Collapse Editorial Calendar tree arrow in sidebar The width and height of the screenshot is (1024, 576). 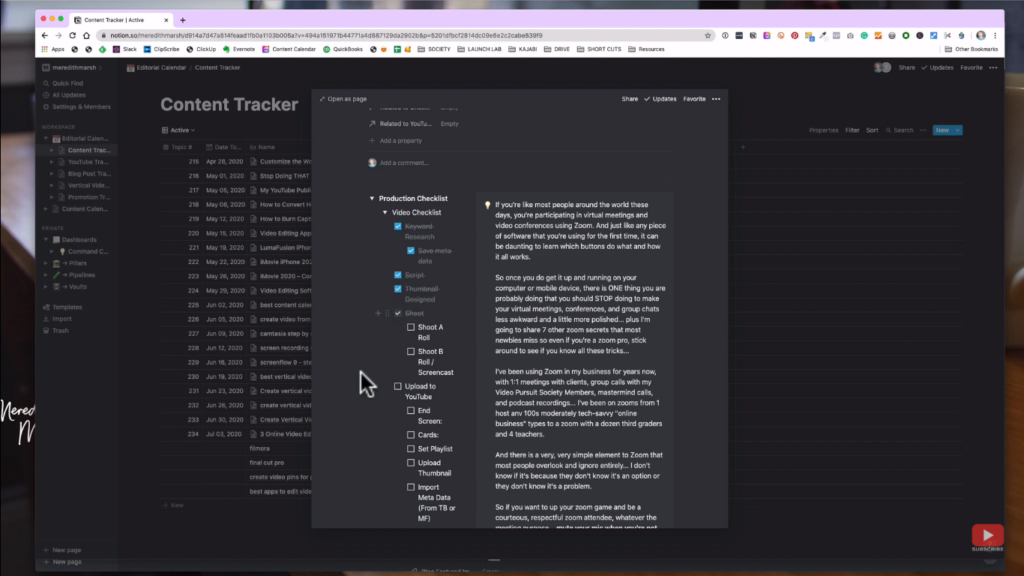point(46,138)
